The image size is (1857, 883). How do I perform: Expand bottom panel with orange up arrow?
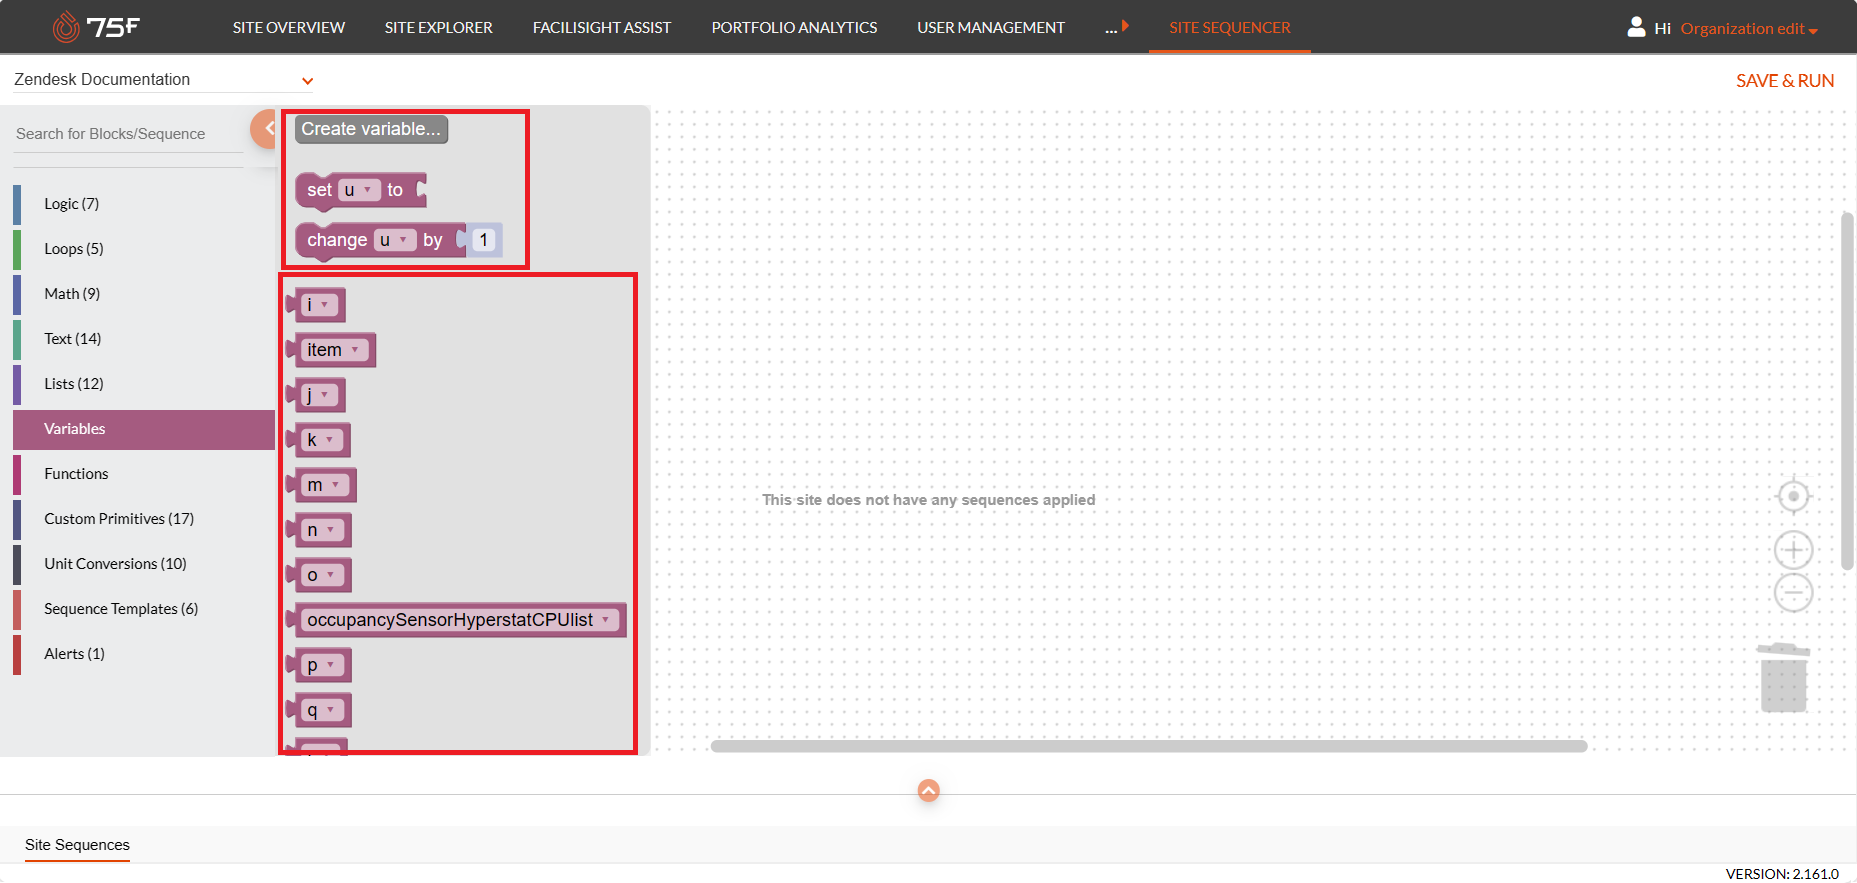tap(928, 791)
